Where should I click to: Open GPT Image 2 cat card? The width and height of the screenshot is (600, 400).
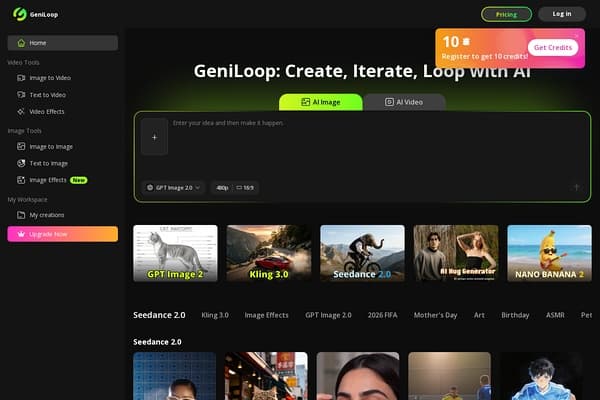[x=175, y=253]
